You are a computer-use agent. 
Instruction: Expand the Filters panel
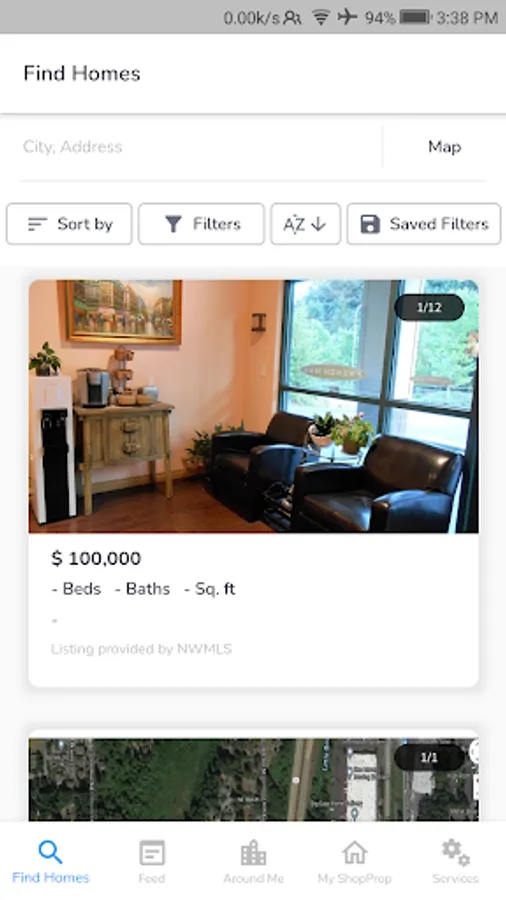click(x=201, y=224)
